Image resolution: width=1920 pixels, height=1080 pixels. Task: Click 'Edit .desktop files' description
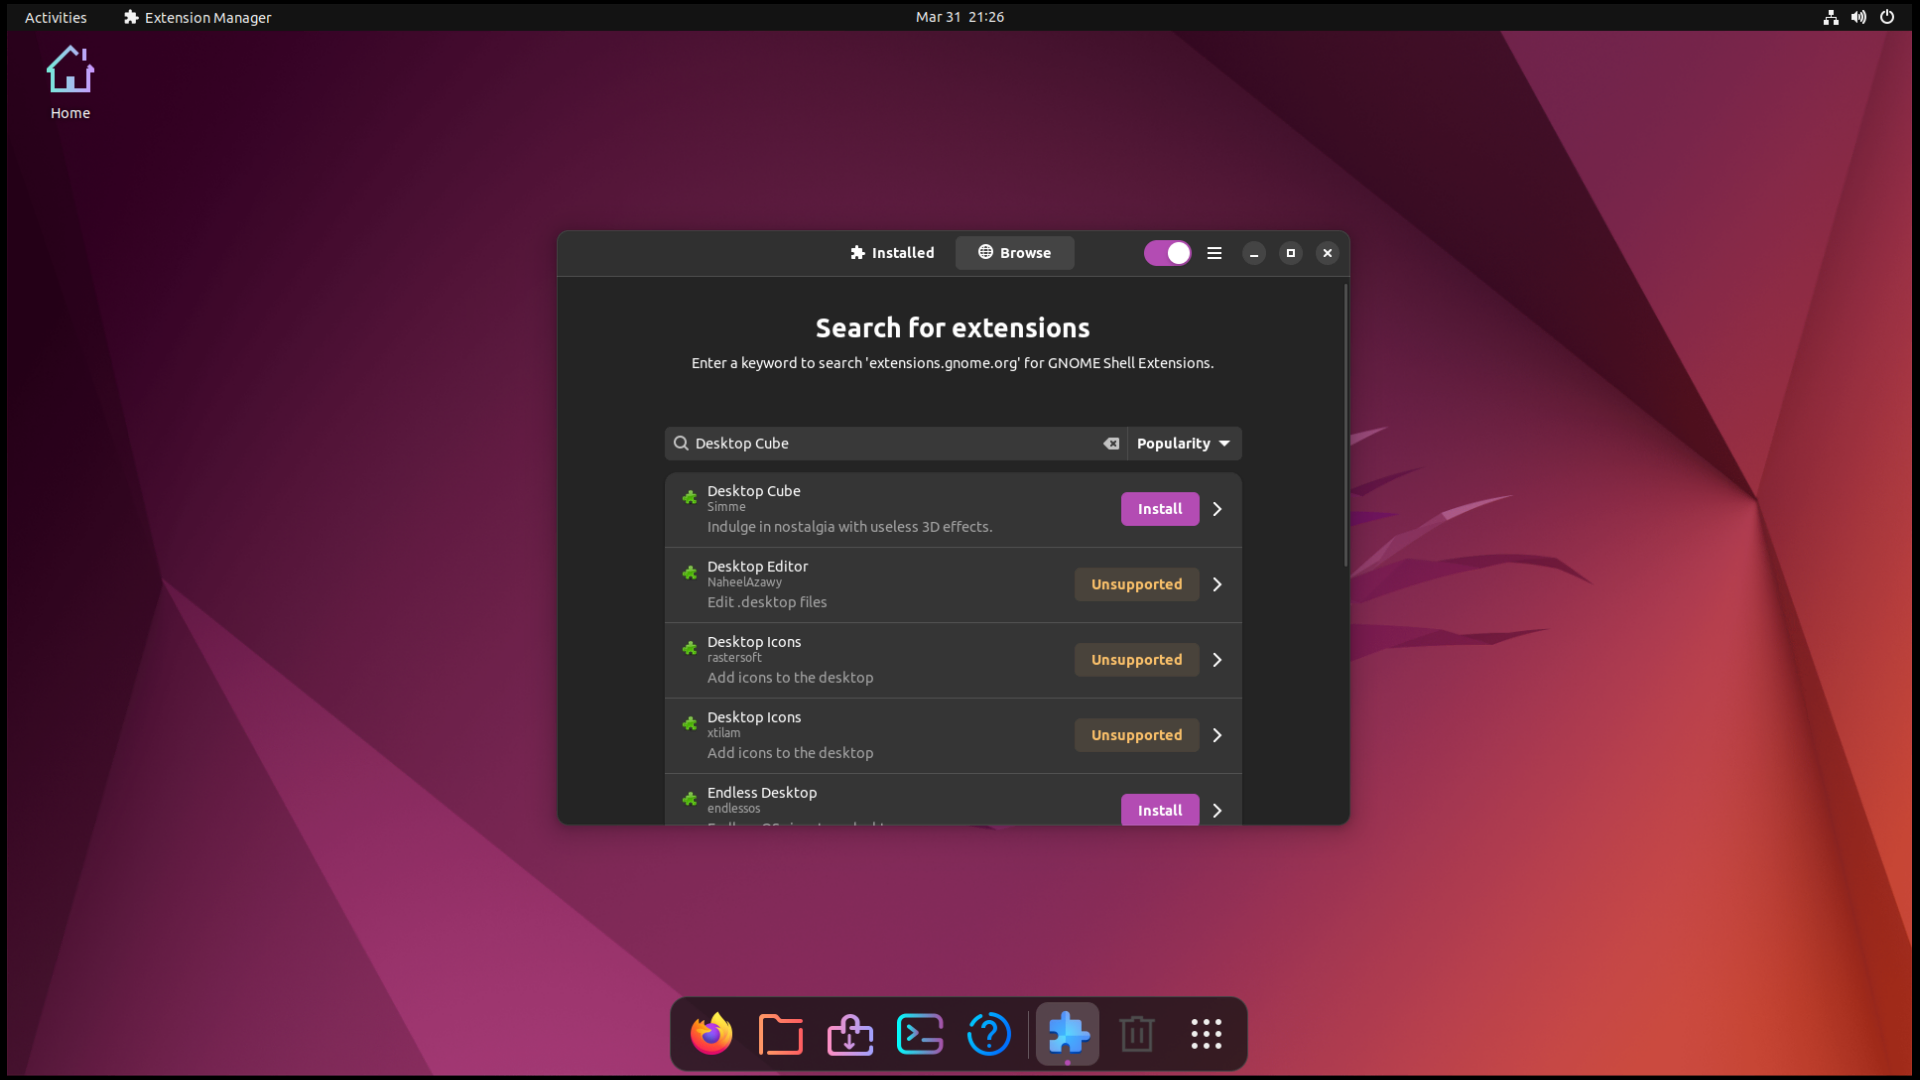767,602
